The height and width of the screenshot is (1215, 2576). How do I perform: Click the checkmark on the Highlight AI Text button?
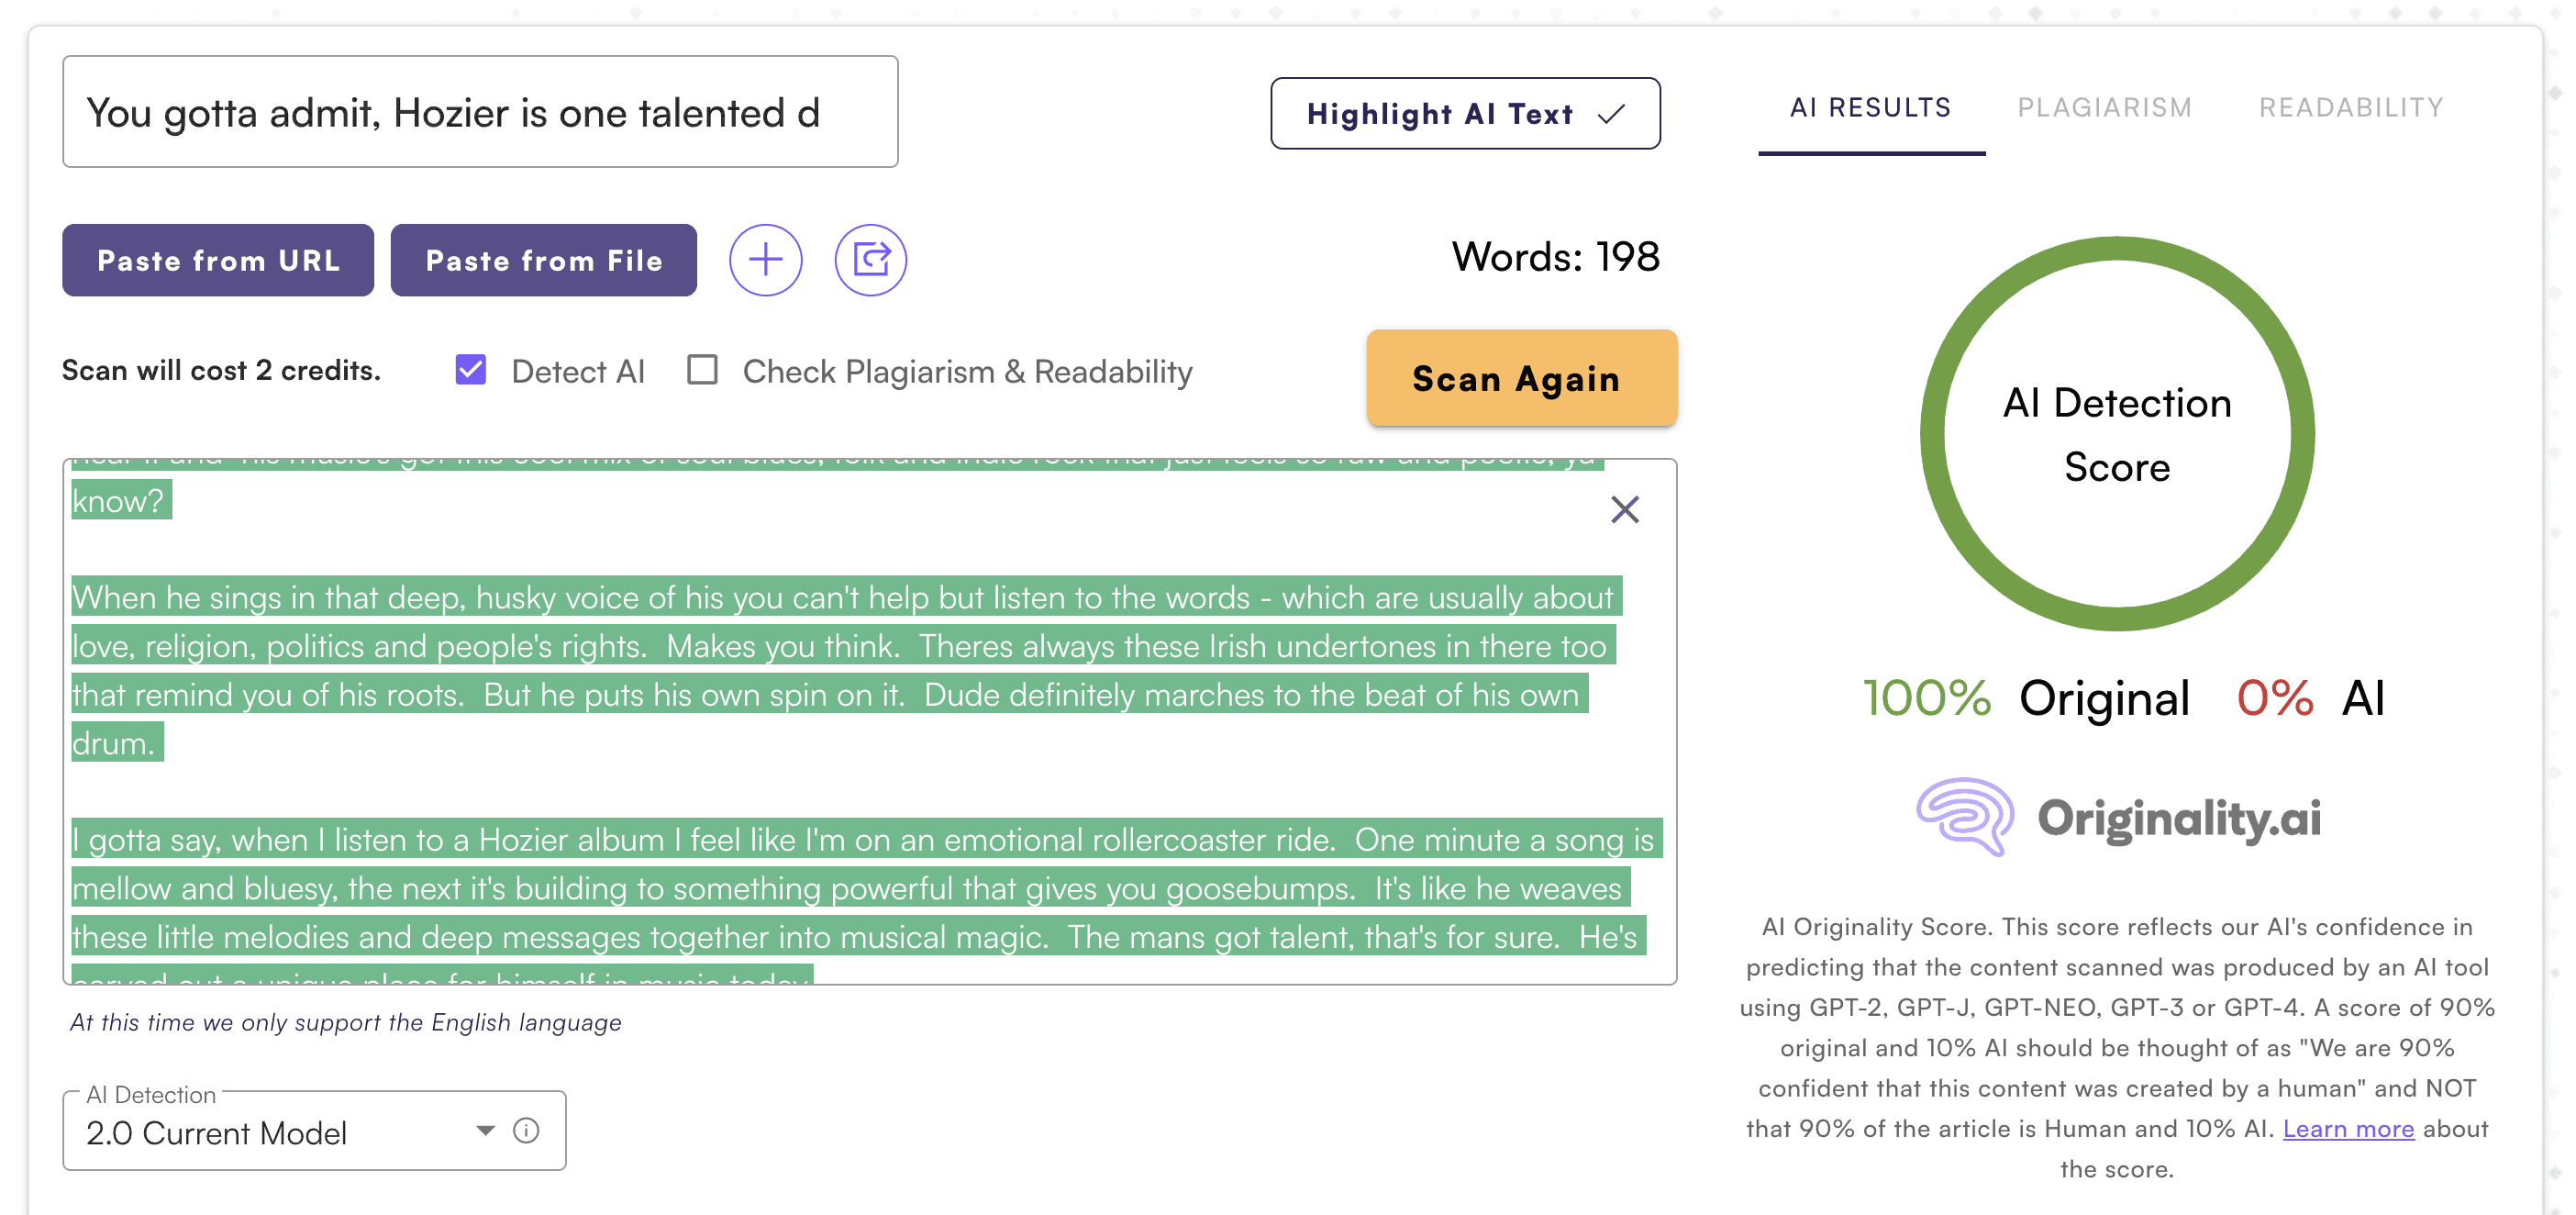pos(1611,114)
